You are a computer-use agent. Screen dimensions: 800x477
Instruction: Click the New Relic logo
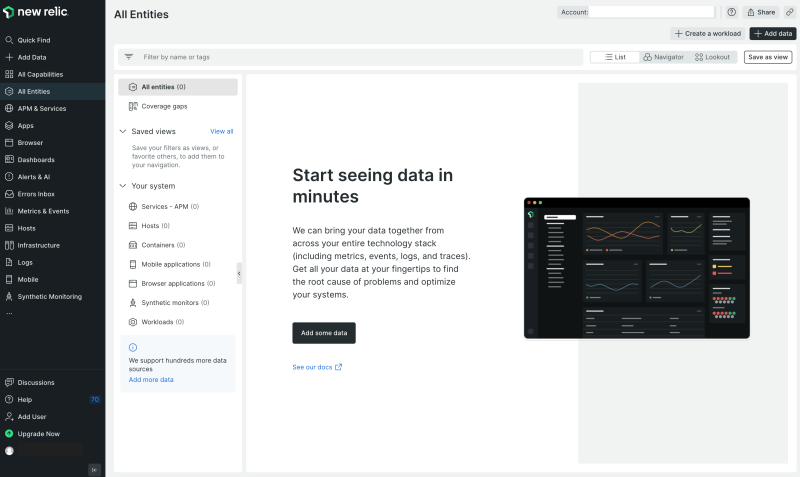36,12
